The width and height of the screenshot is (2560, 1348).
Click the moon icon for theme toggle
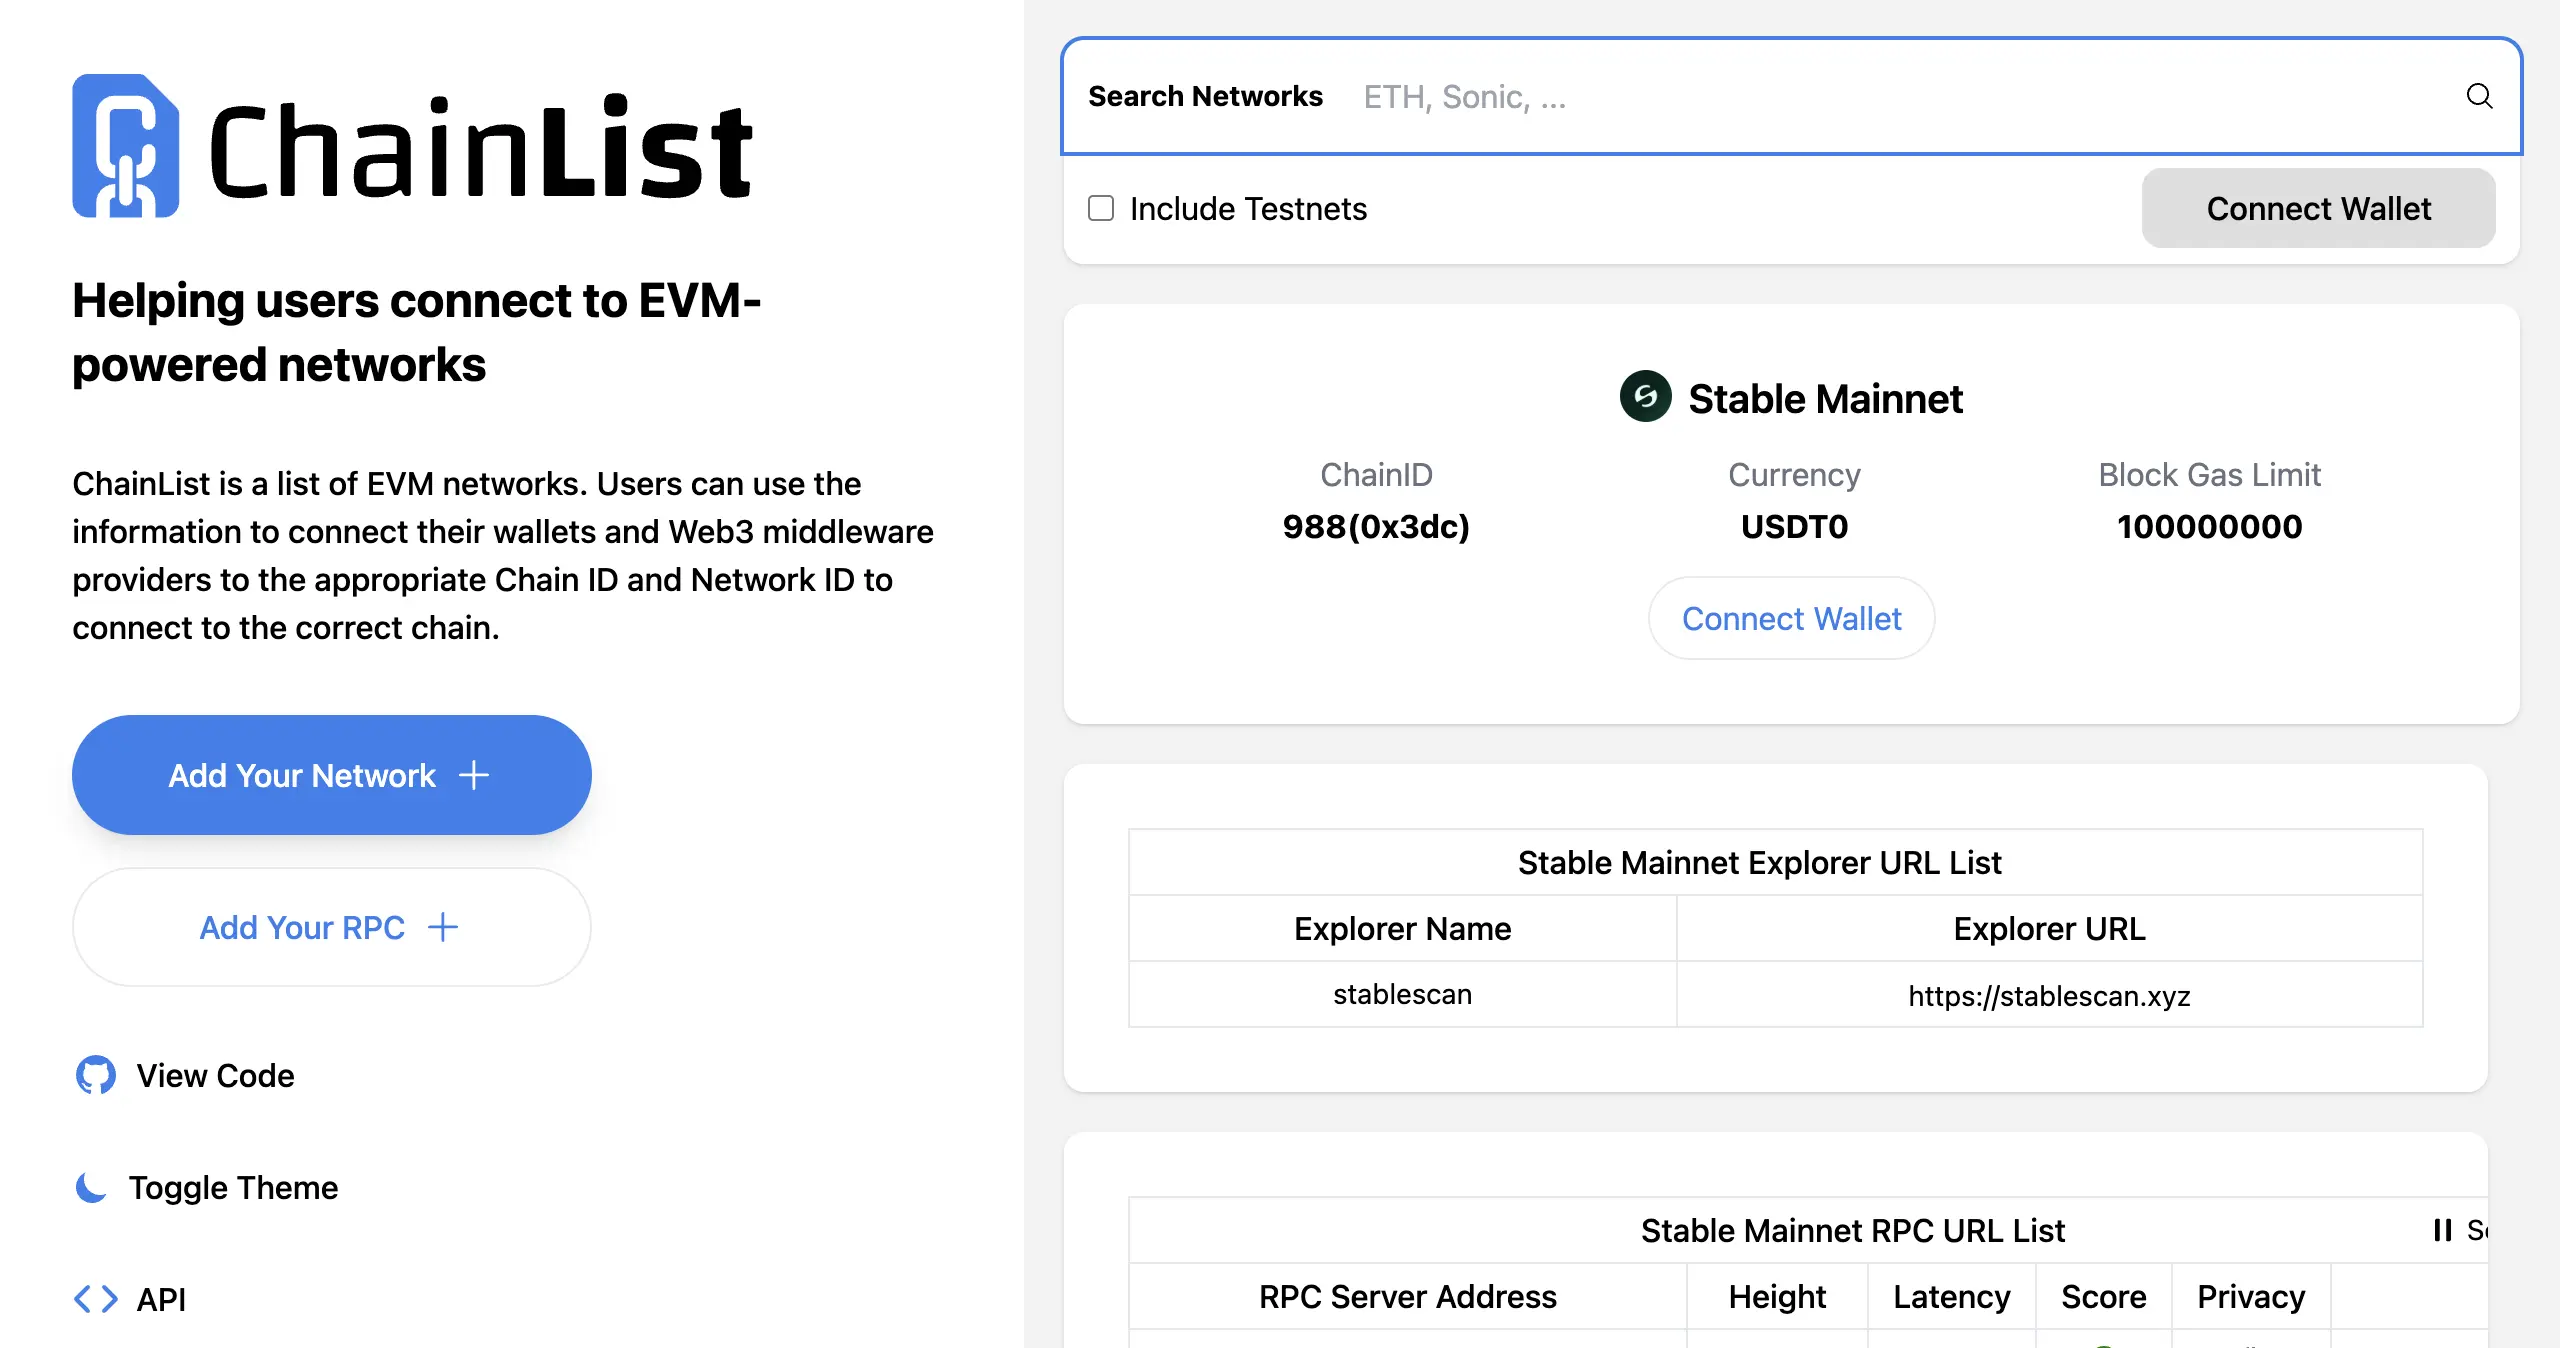[x=91, y=1187]
